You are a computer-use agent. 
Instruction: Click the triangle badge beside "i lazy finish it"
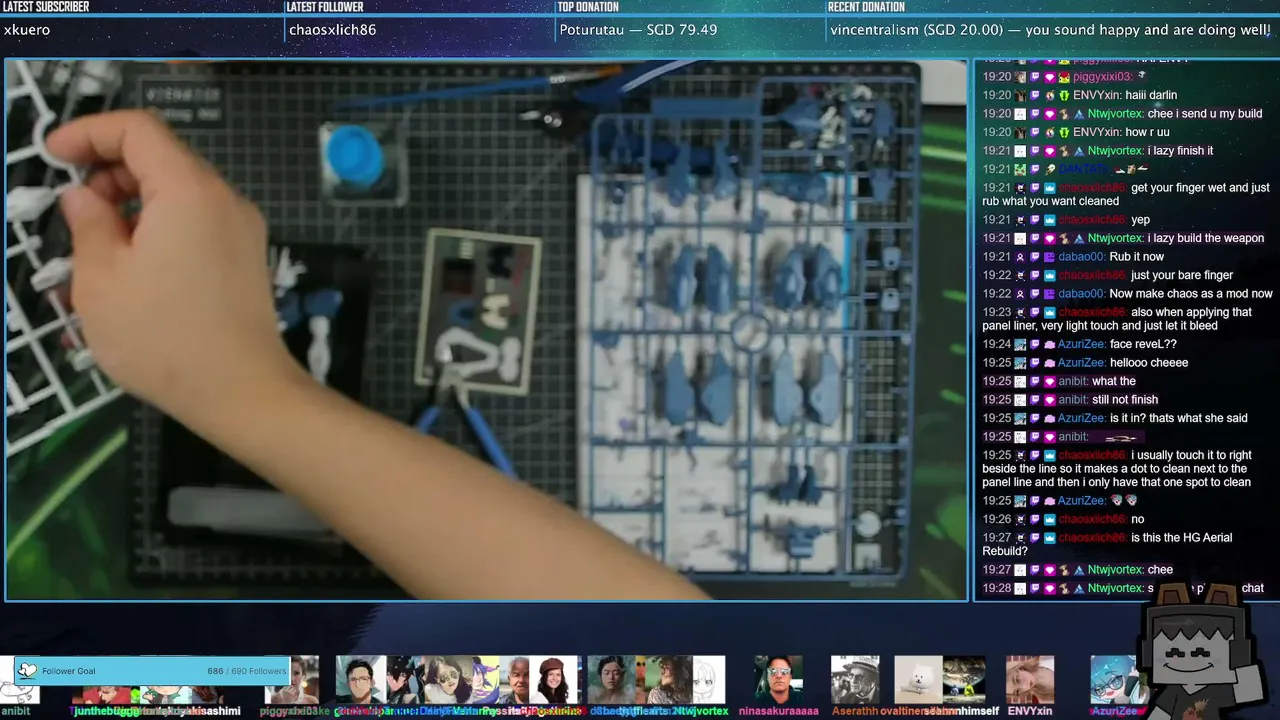(x=1080, y=151)
